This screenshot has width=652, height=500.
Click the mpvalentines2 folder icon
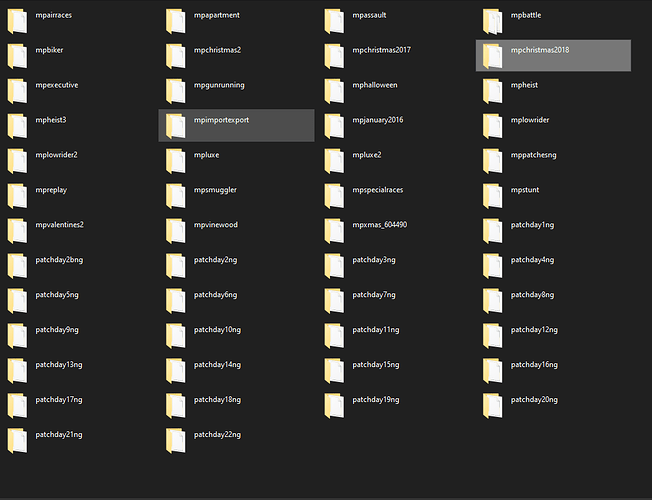coord(17,230)
